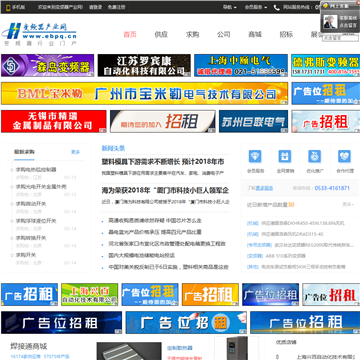Screen dimensions: 360x360
Task: Open the 全网营销 icon
Action: point(285,156)
